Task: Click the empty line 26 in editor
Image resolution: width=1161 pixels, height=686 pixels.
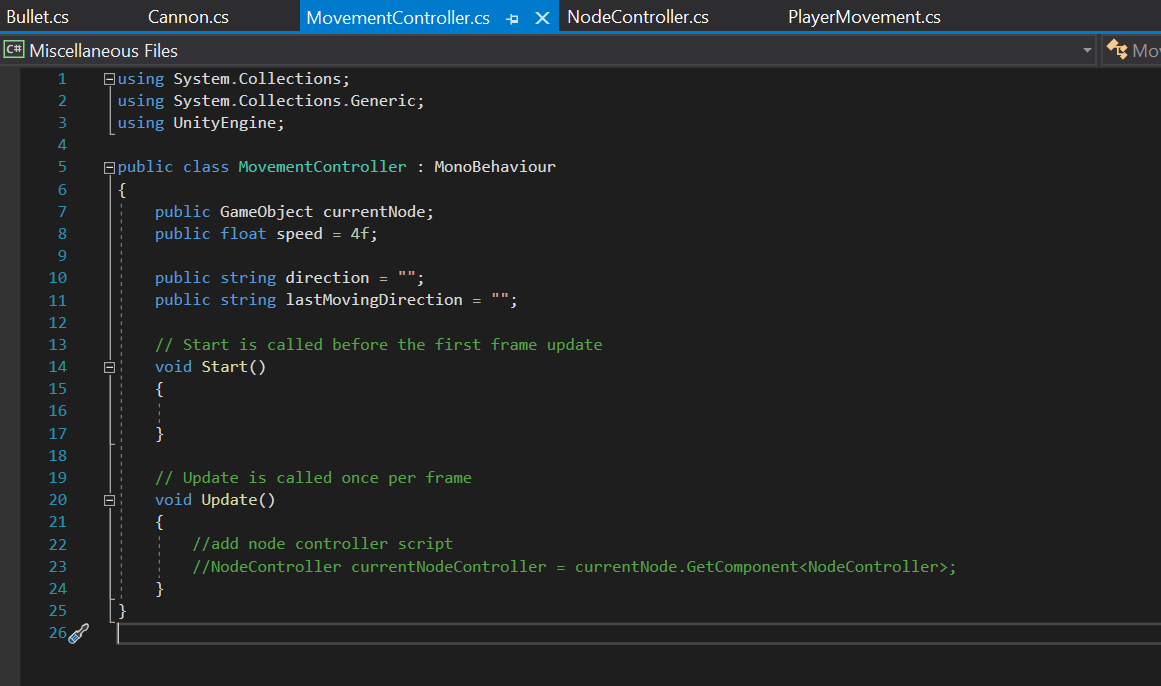Action: coord(638,633)
